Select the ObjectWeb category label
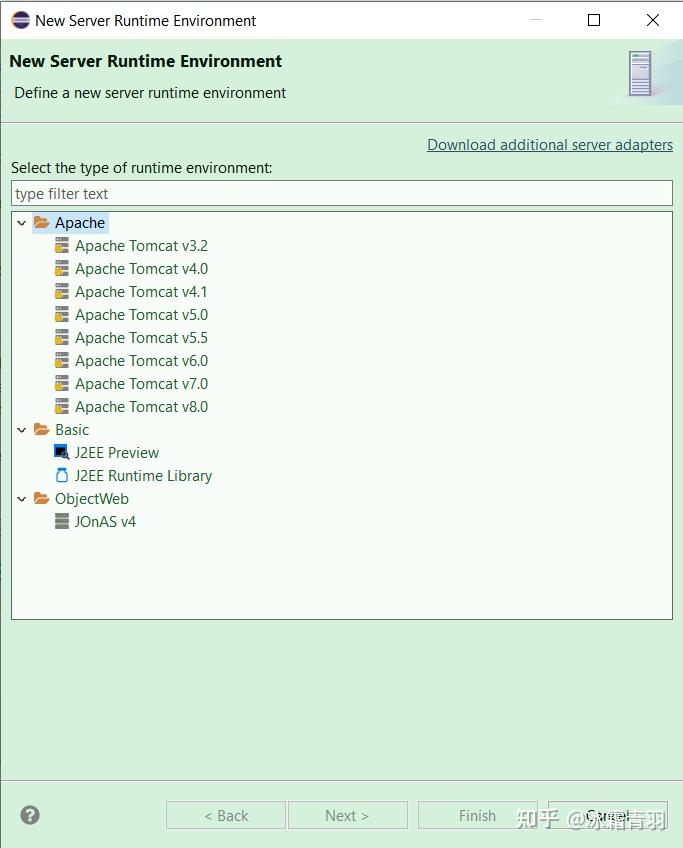 [x=92, y=498]
